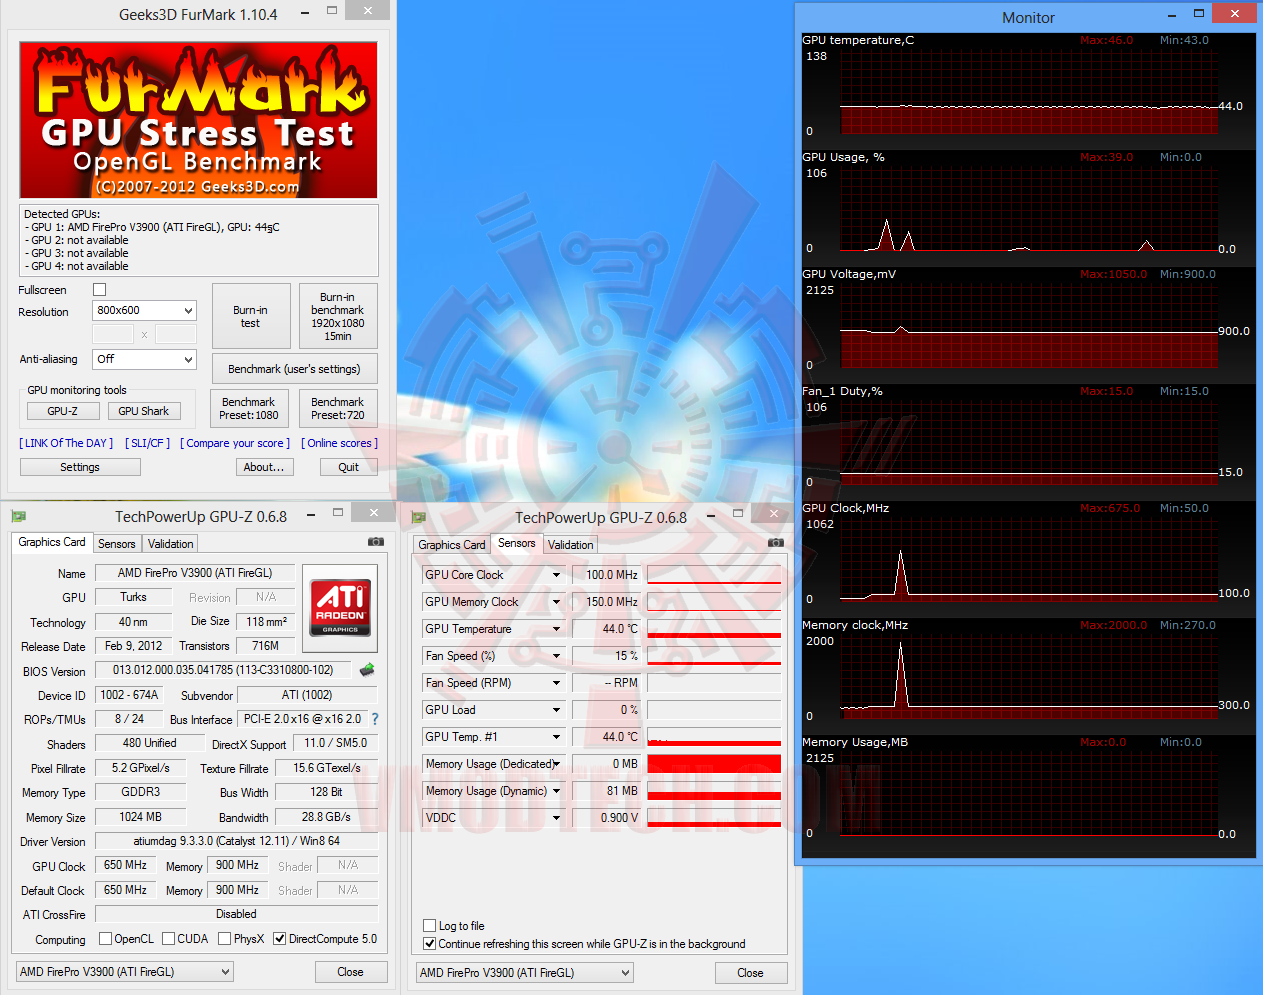Toggle the CUDA checkbox
The width and height of the screenshot is (1263, 995).
[168, 939]
